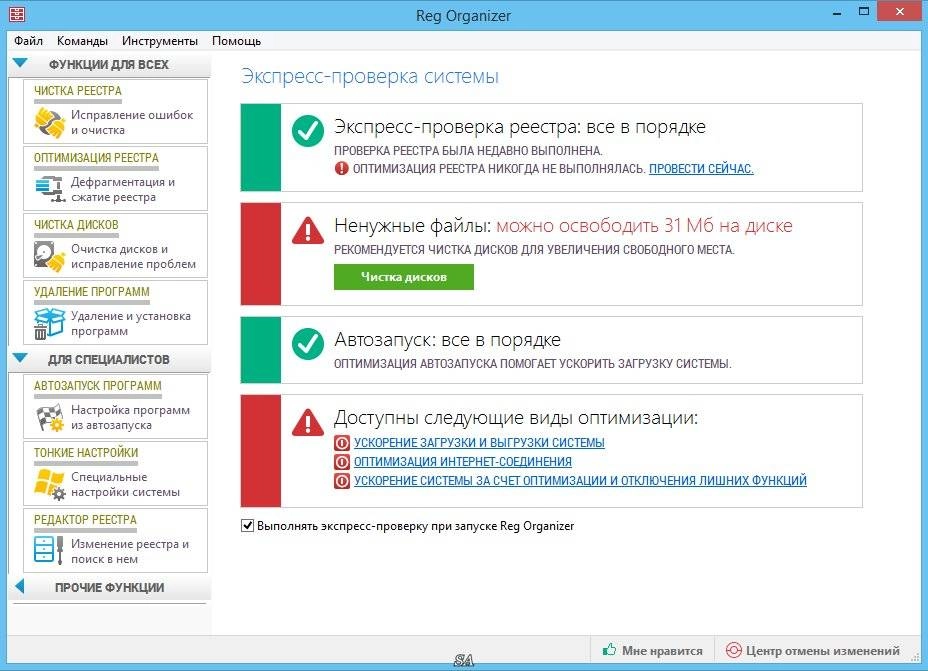928x671 pixels.
Task: Click red warning triangle for unneeded files
Action: click(308, 230)
